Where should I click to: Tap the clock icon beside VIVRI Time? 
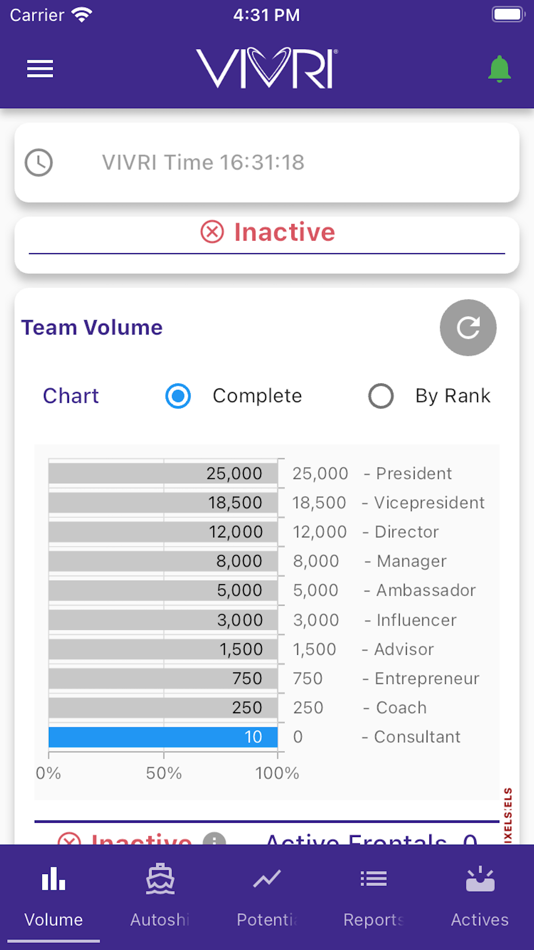39,162
